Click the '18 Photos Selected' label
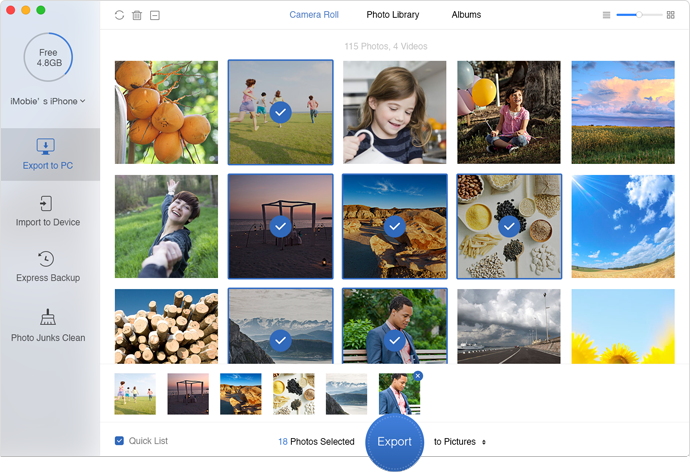Image resolution: width=690 pixels, height=472 pixels. [x=316, y=442]
